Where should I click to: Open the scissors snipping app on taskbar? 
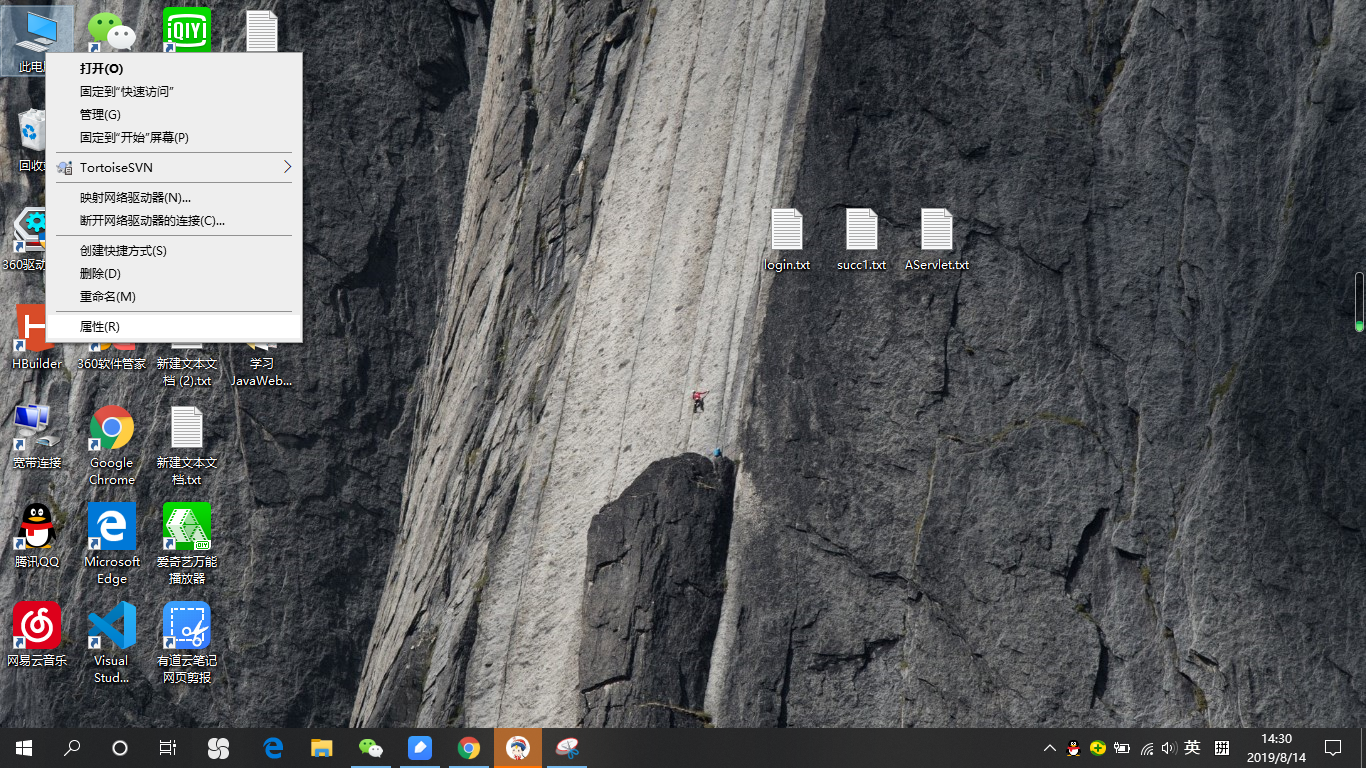(x=567, y=748)
